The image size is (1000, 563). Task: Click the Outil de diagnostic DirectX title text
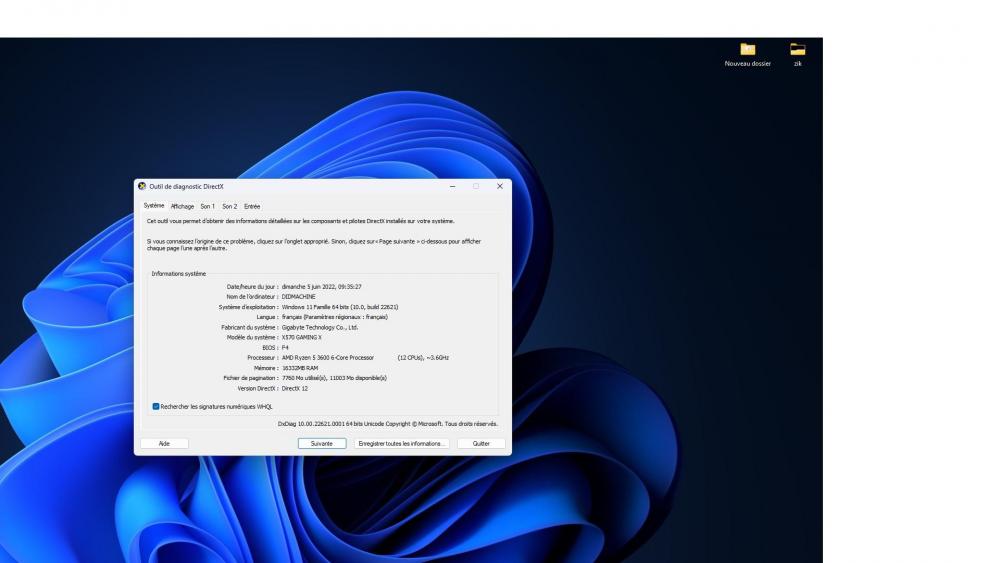(x=187, y=186)
